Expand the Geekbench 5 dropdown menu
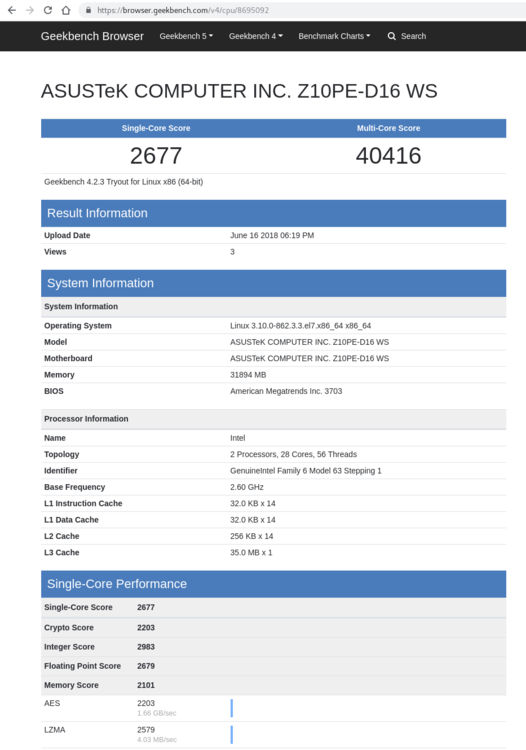 tap(186, 36)
